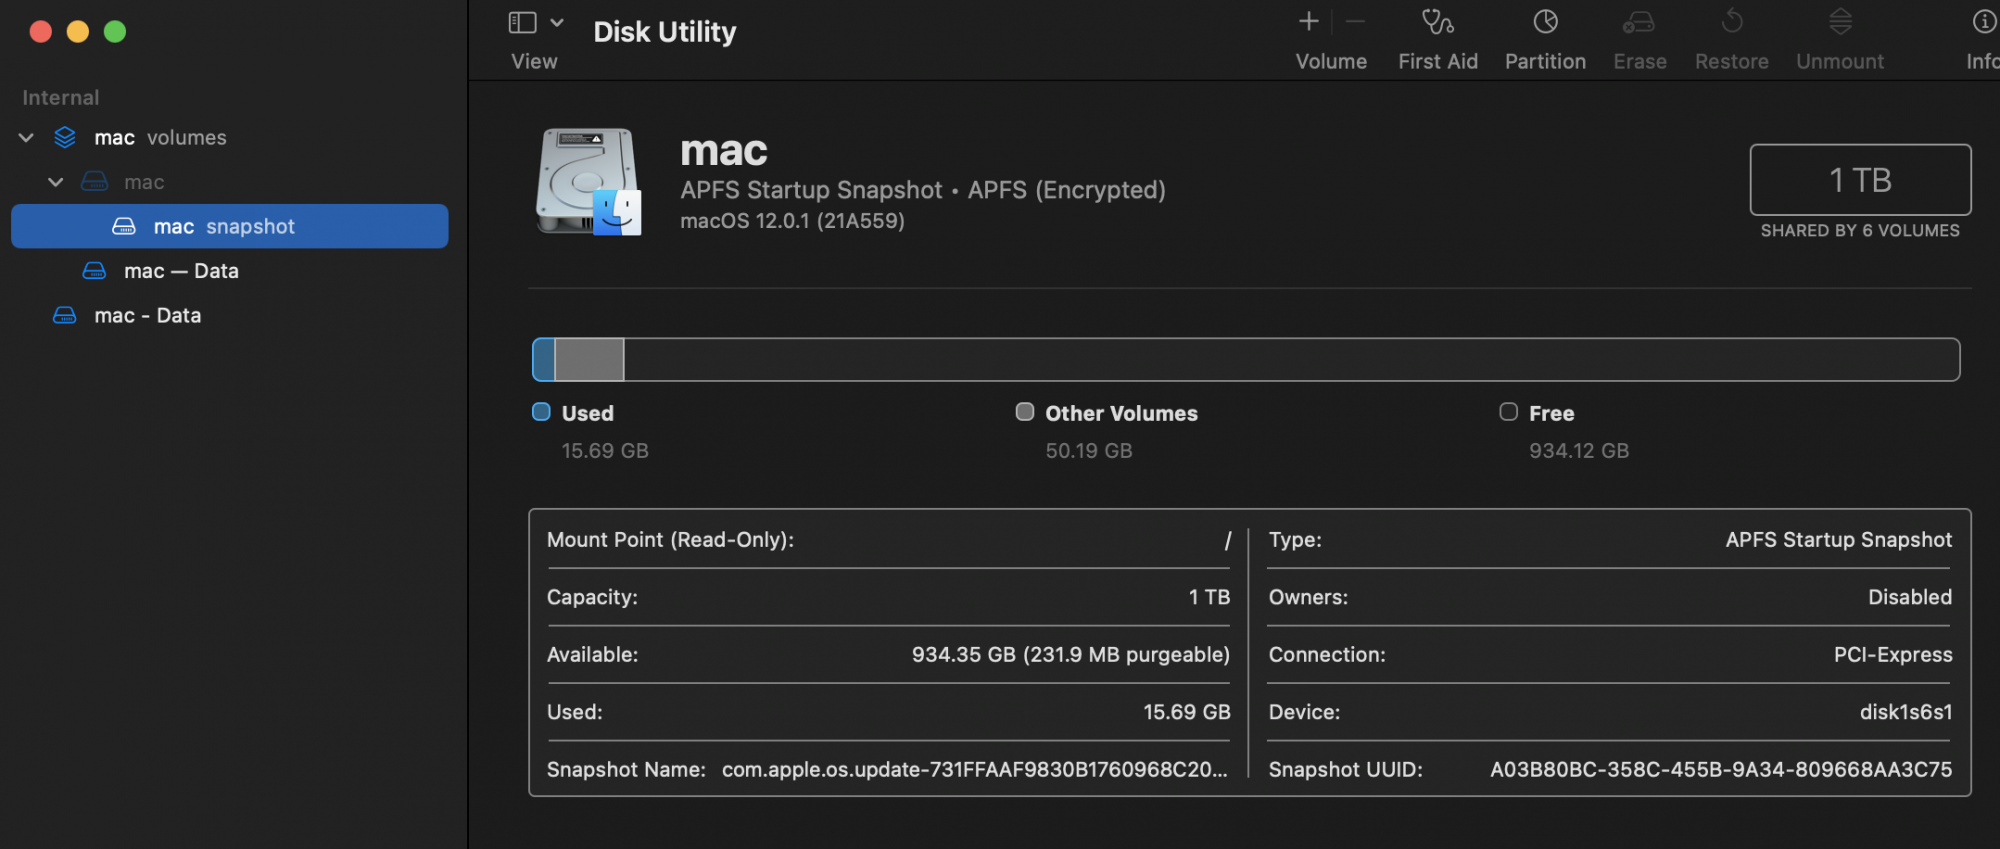This screenshot has height=849, width=2000.
Task: Click the View toolbar label
Action: (534, 62)
